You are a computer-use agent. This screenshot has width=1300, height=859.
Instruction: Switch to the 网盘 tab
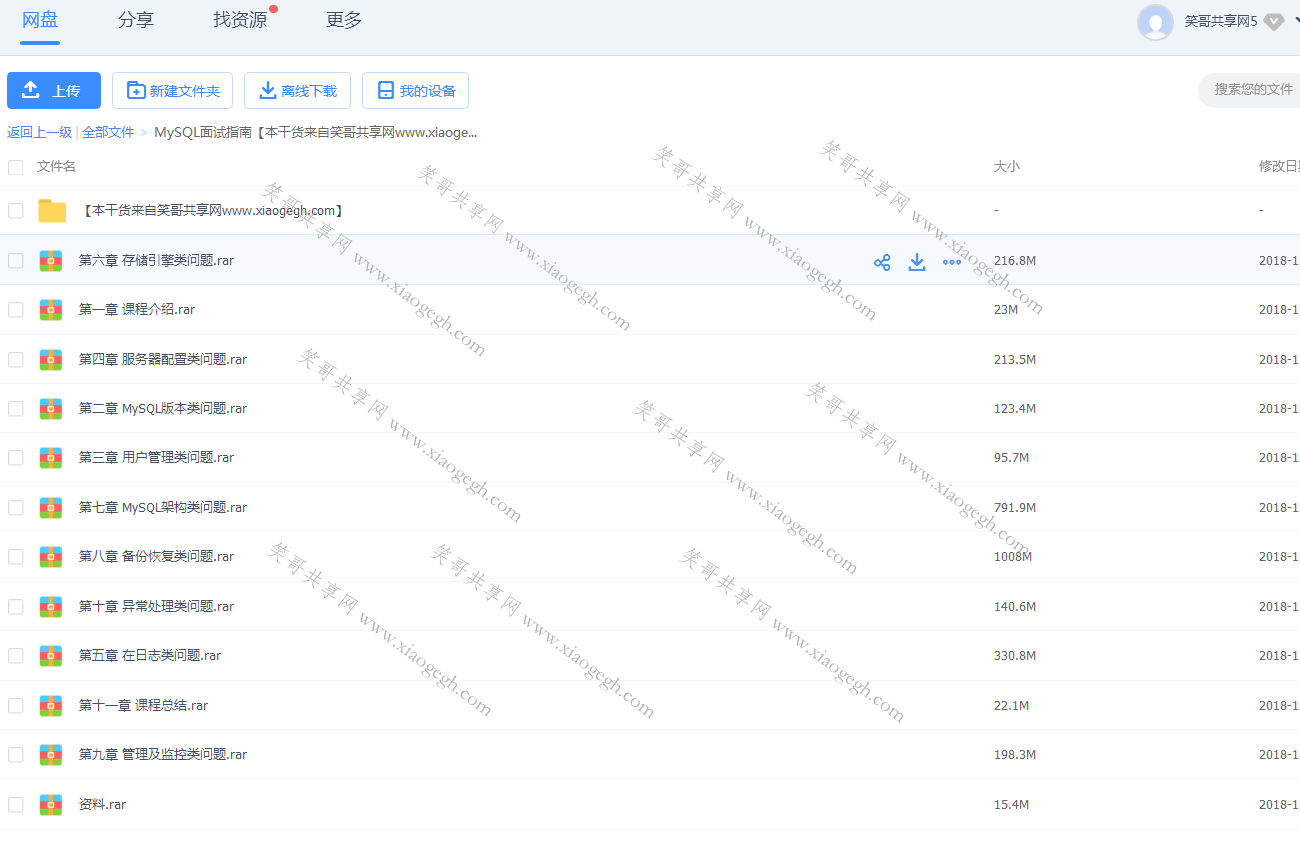coord(40,19)
